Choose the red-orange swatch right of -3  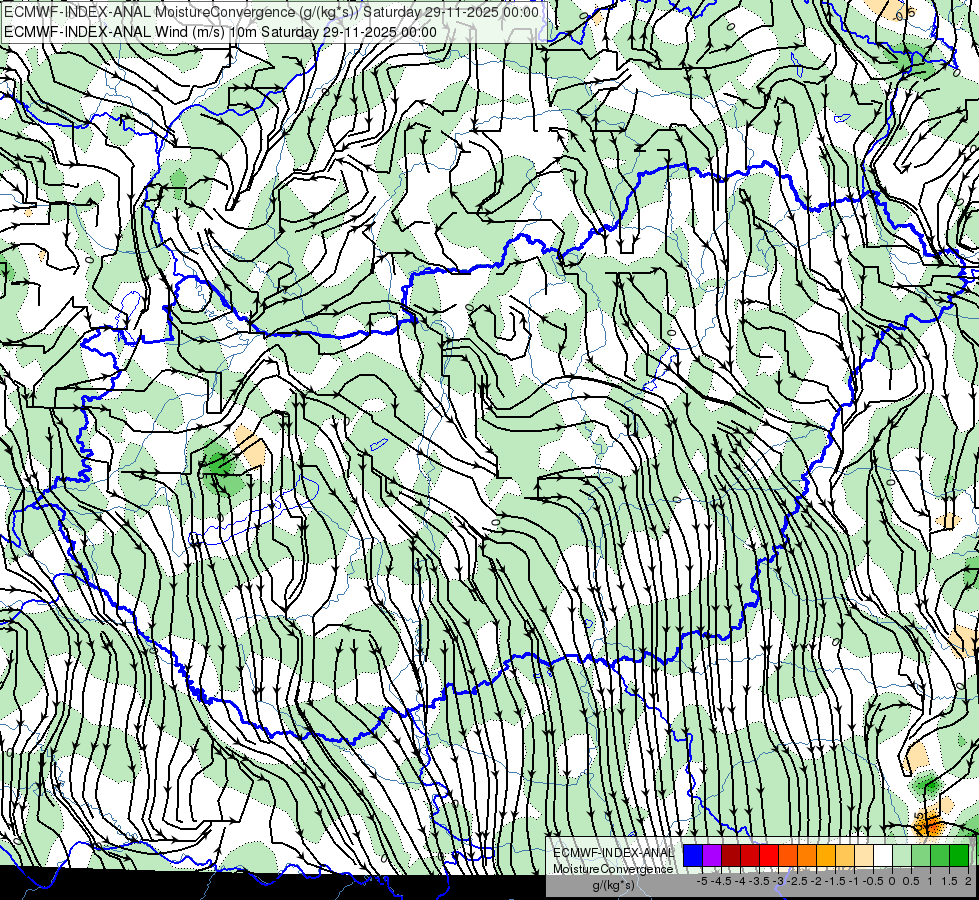tap(788, 855)
